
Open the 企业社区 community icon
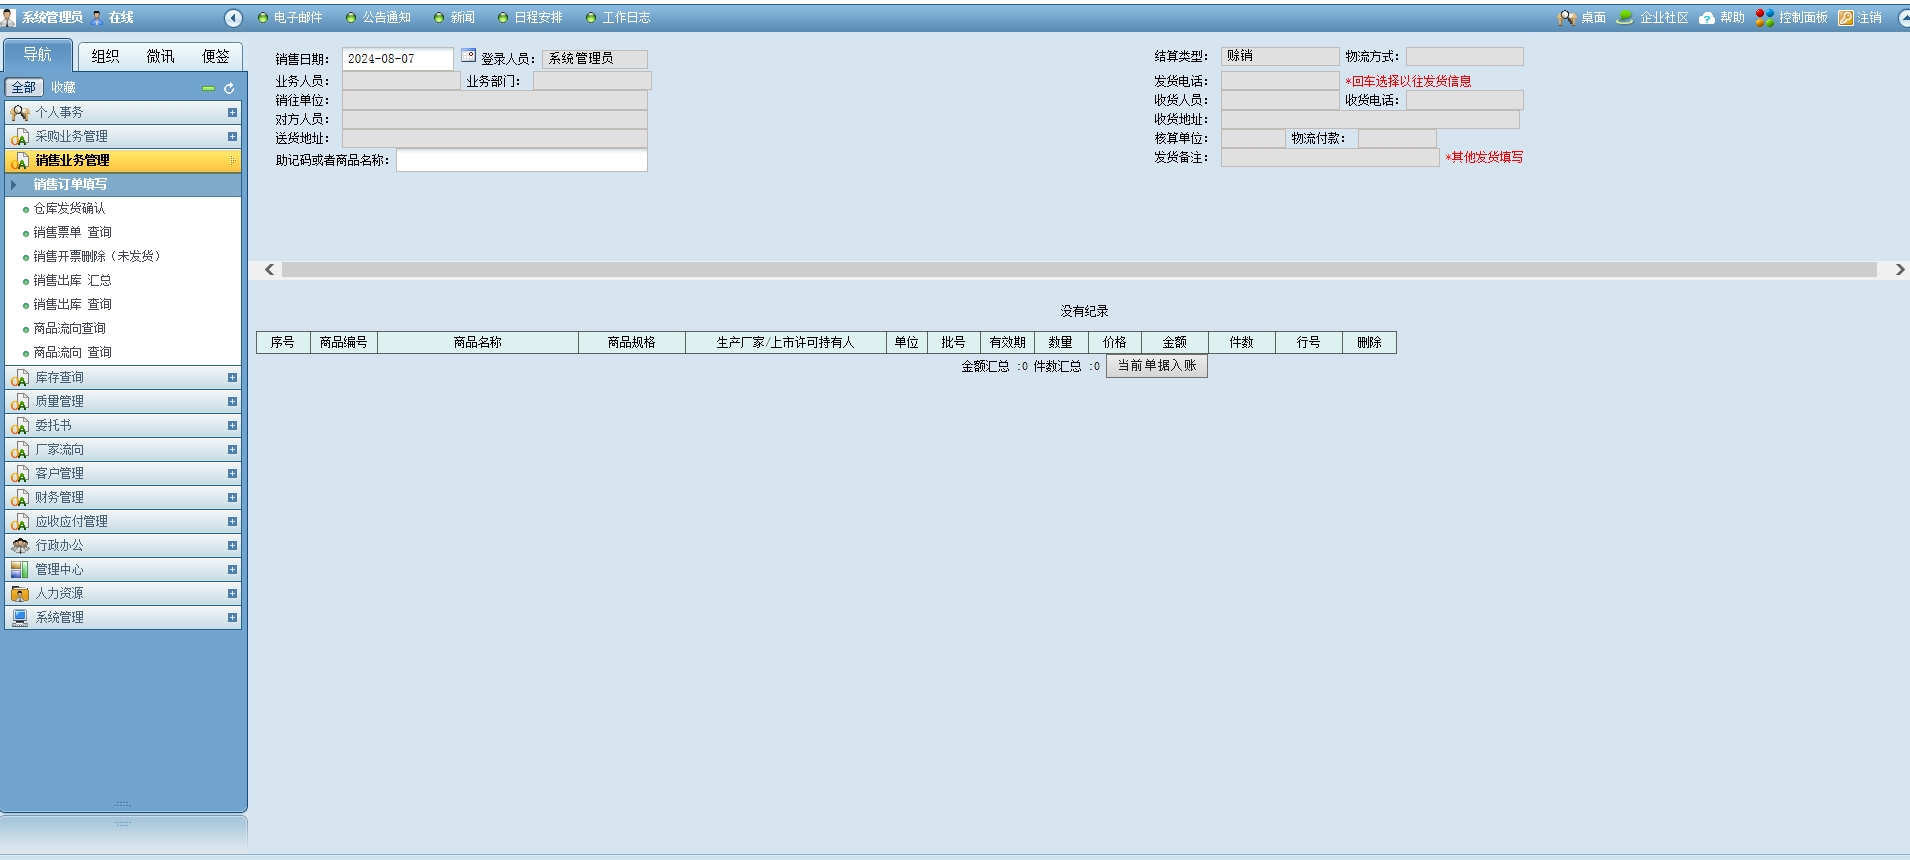pyautogui.click(x=1625, y=18)
